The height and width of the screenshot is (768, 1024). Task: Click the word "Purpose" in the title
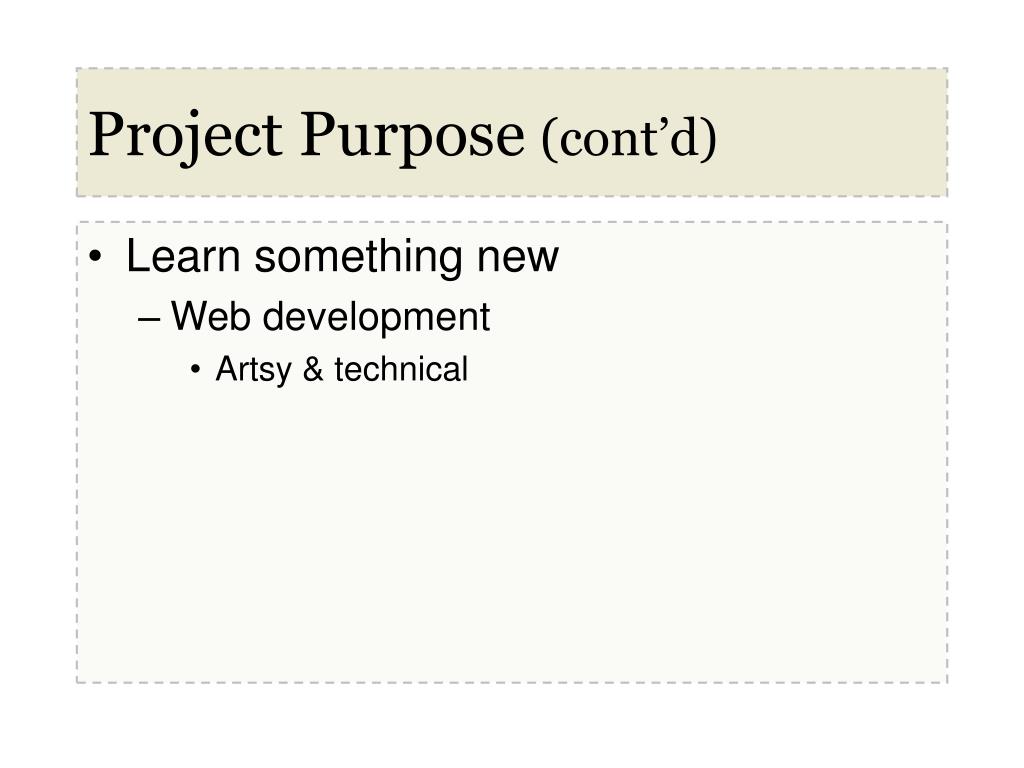click(412, 137)
